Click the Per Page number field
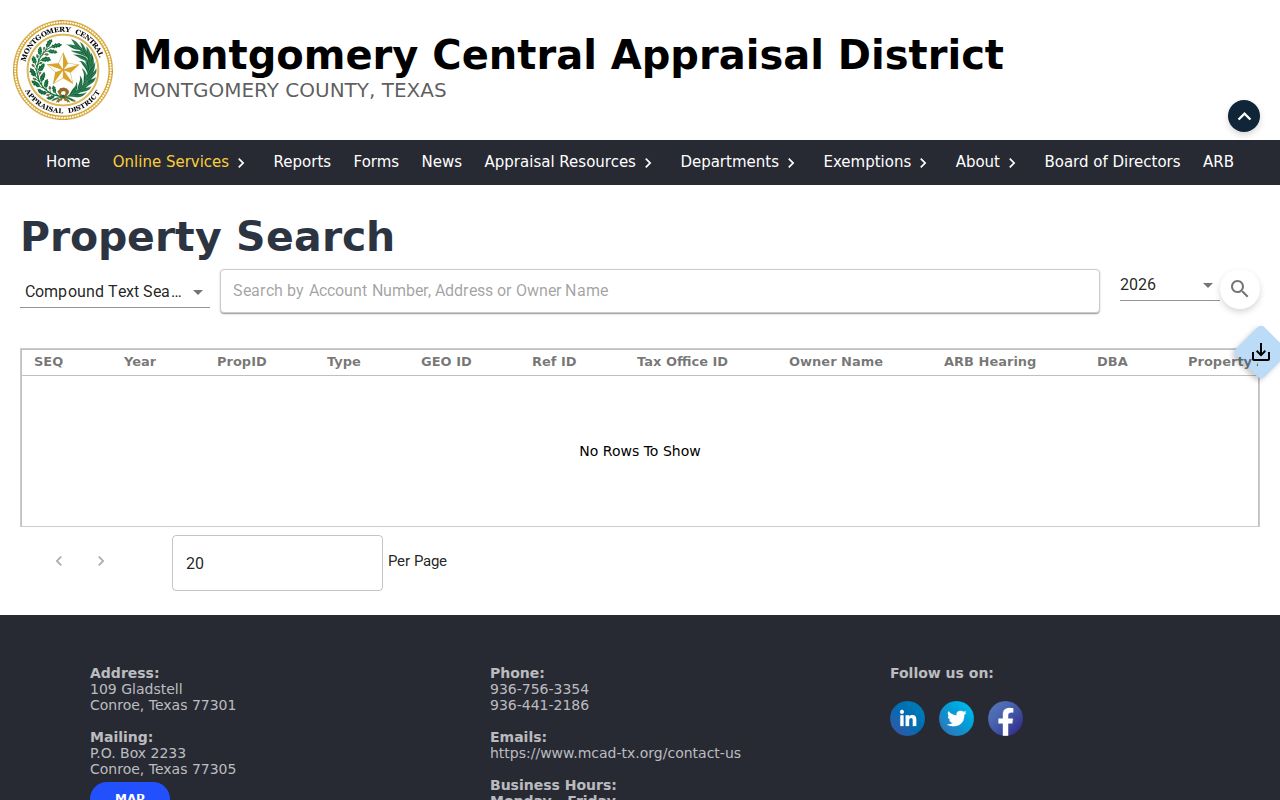The image size is (1280, 800). coord(277,563)
